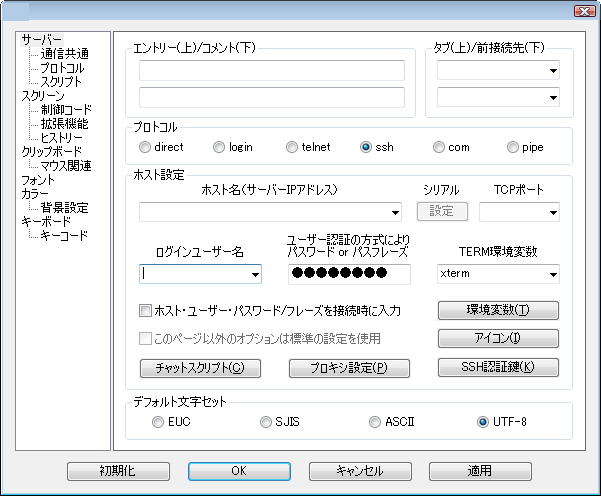
Task: Click the password or passphrase field
Action: 349,274
